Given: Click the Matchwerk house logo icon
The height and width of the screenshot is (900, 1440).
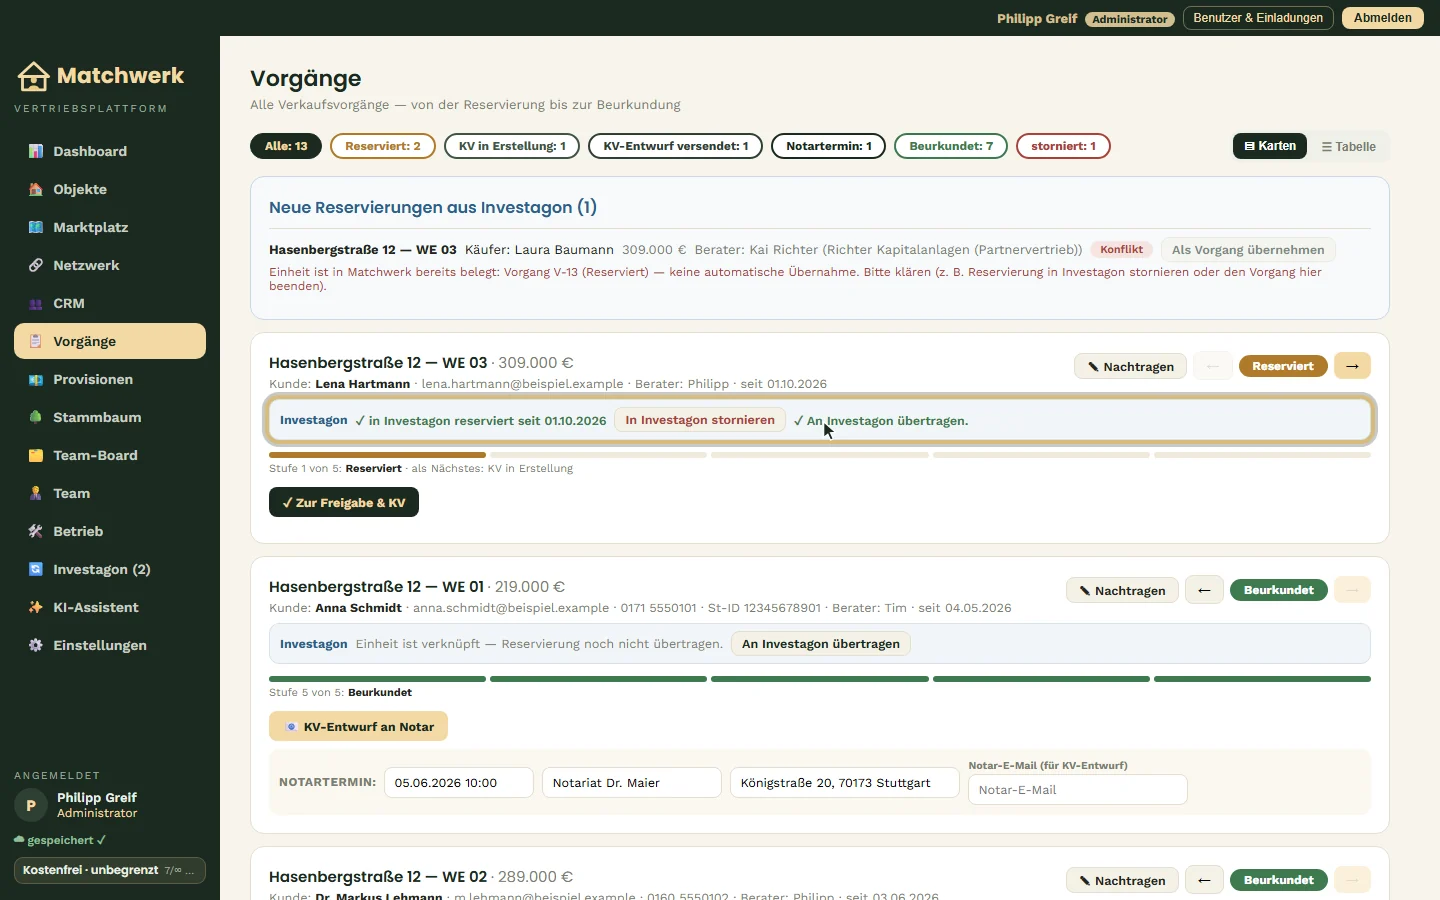Looking at the screenshot, I should click(33, 76).
